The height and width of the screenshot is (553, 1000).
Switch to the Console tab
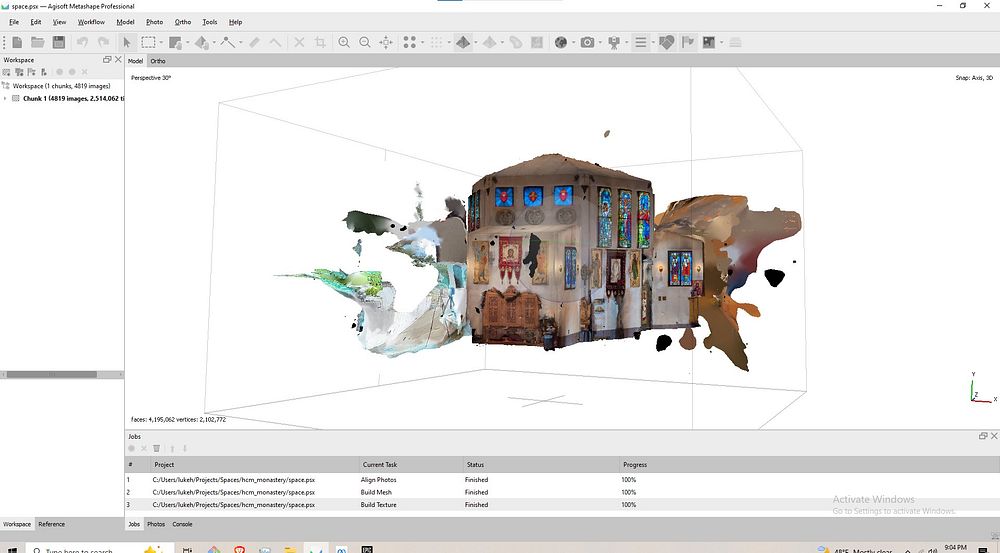[x=182, y=524]
